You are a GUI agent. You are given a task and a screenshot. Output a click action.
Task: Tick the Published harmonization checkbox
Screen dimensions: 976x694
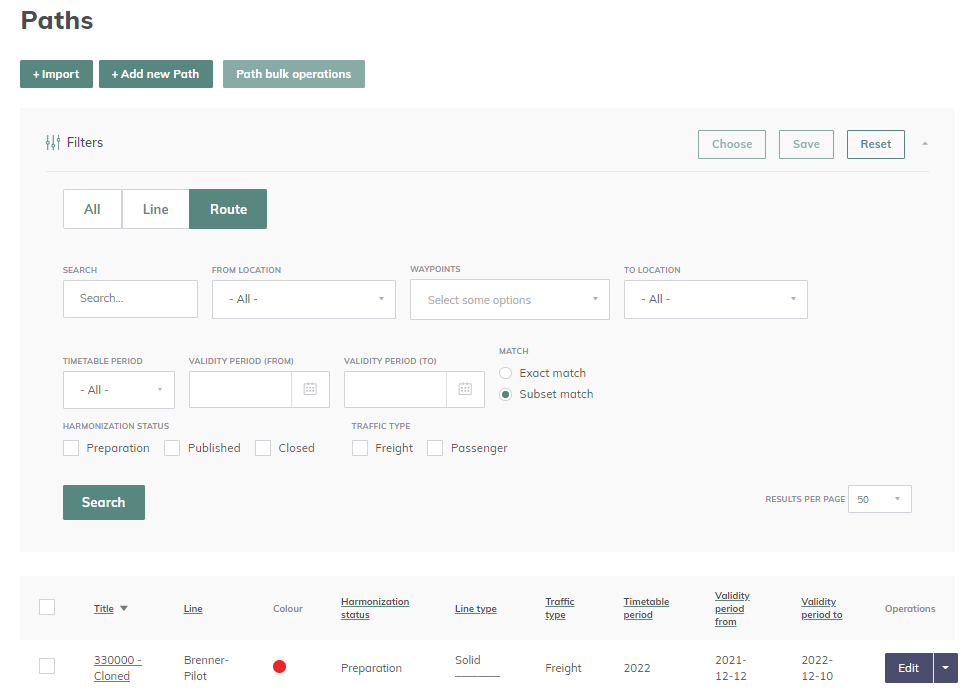[172, 448]
